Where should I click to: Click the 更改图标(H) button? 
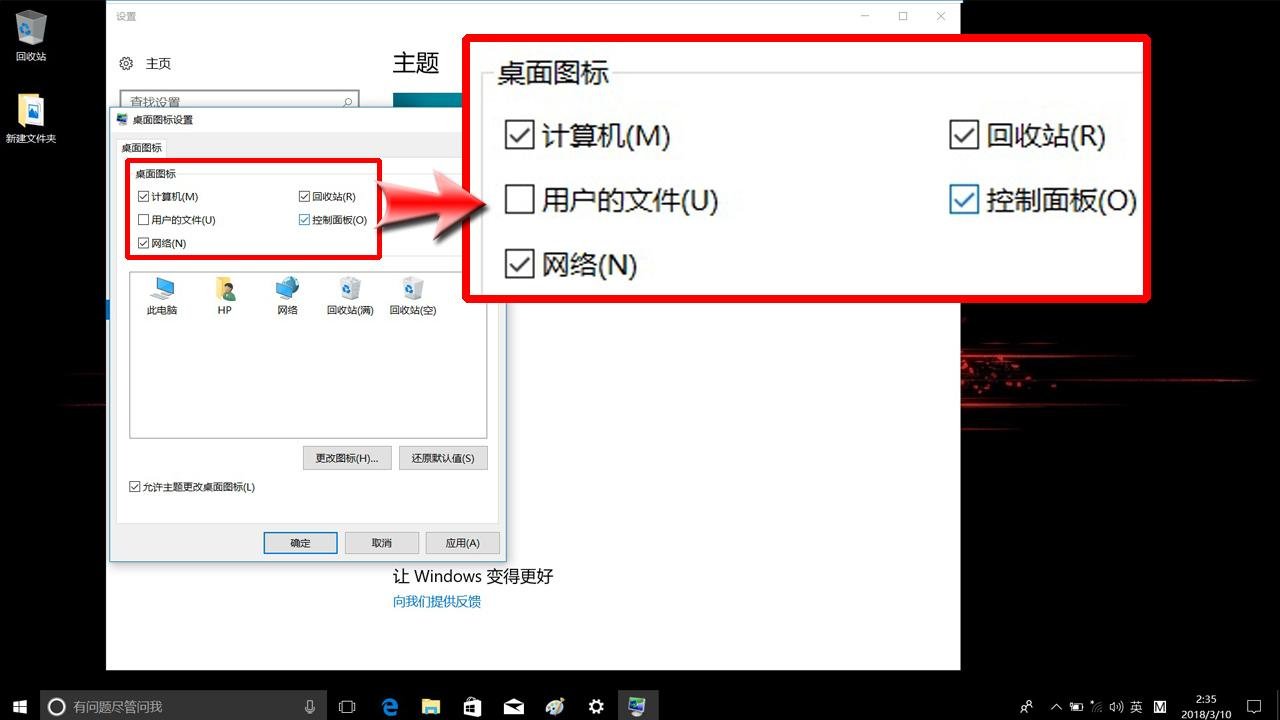[x=347, y=457]
